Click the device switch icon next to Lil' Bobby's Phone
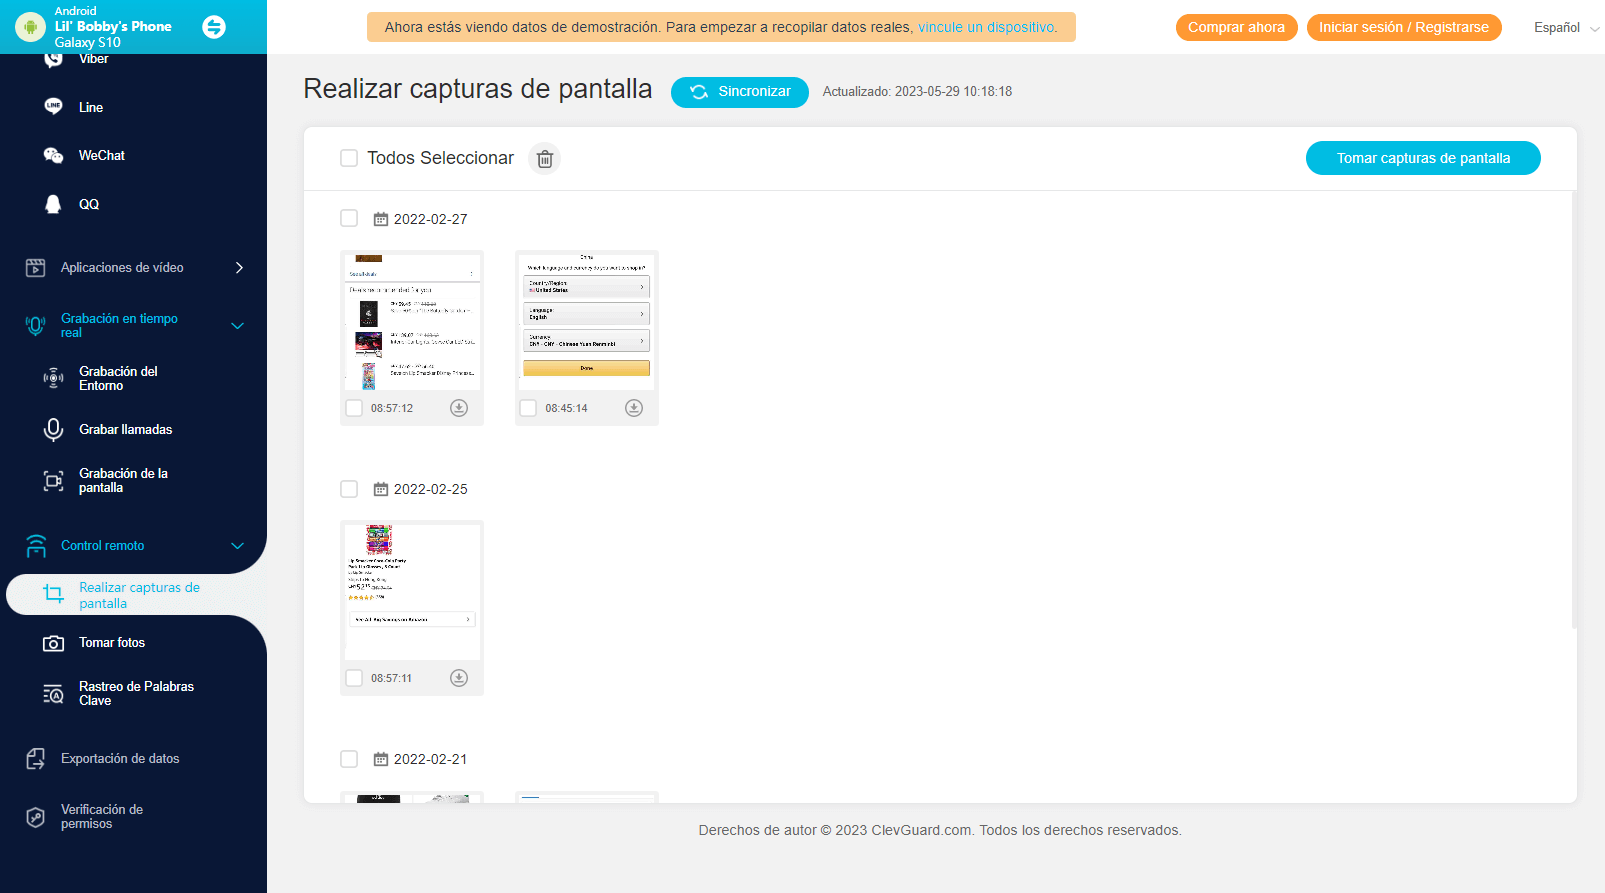 tap(214, 27)
